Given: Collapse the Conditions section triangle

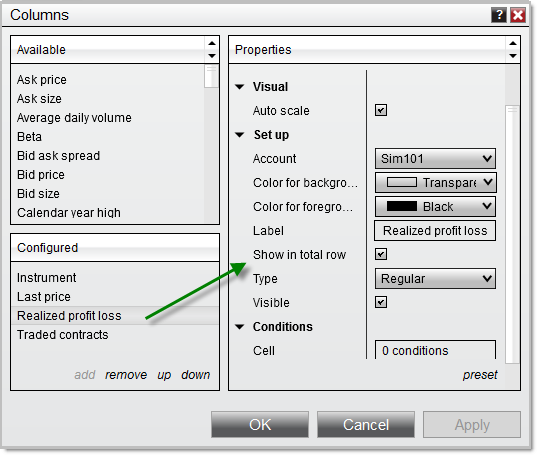Looking at the screenshot, I should pyautogui.click(x=240, y=327).
